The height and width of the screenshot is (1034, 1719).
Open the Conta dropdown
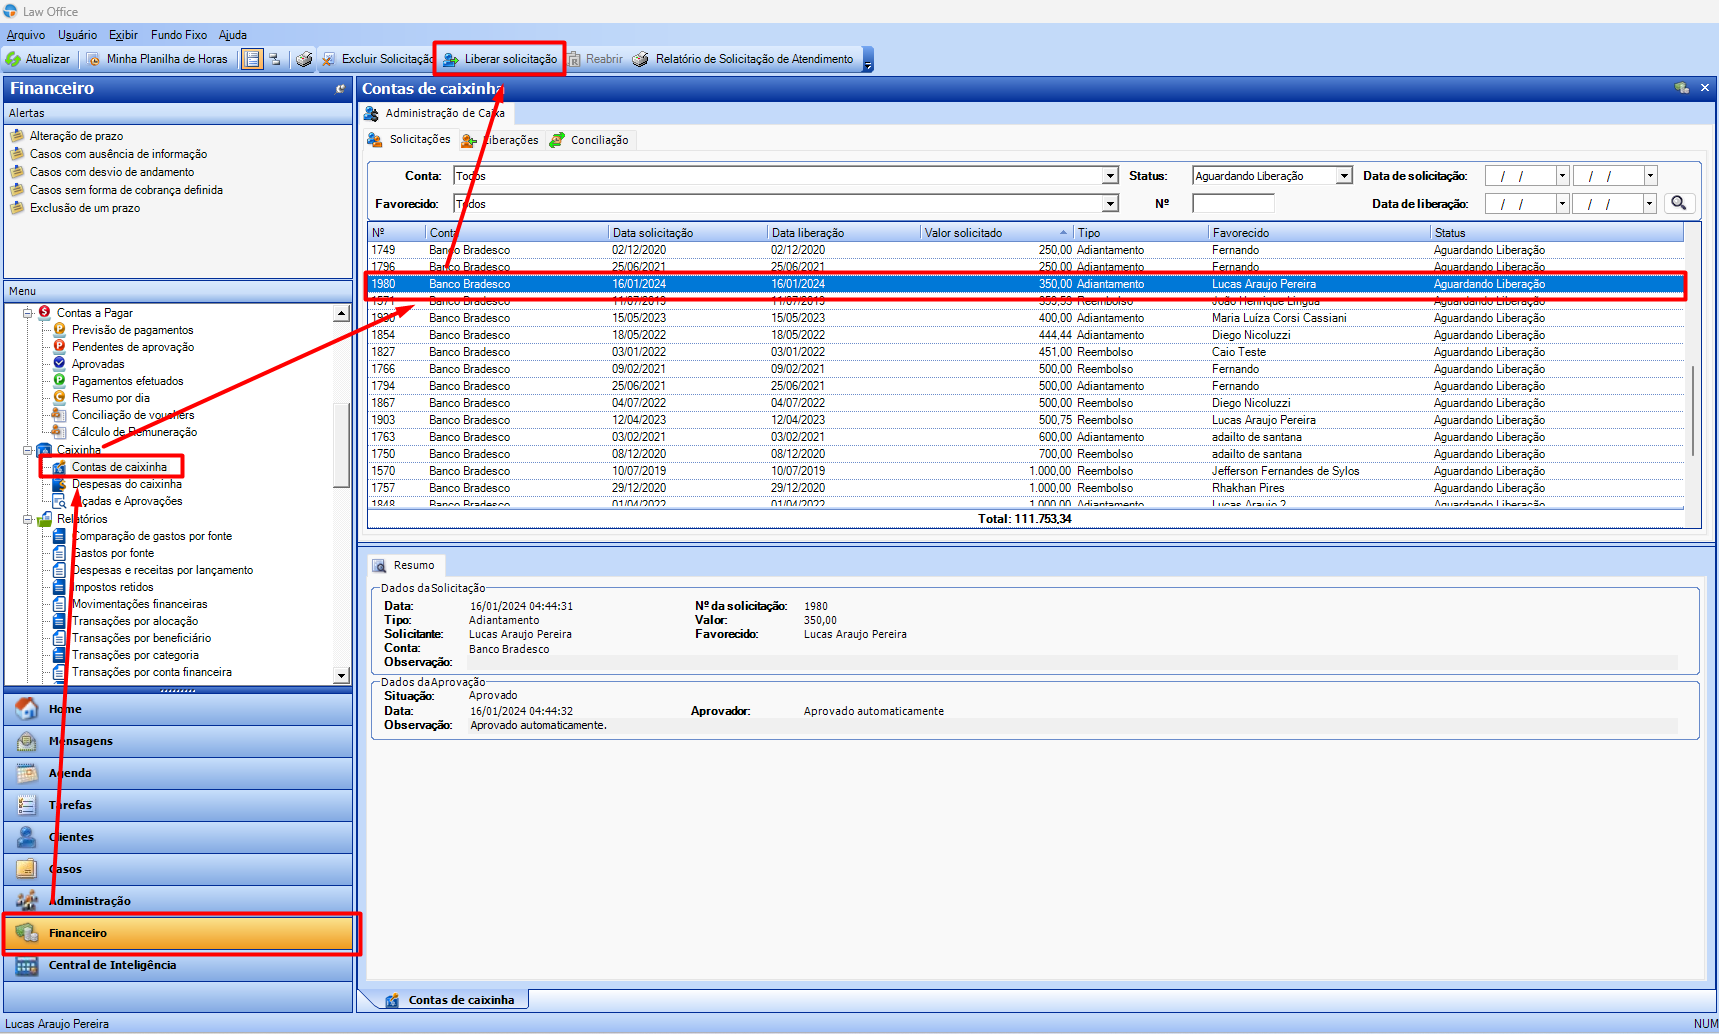point(1110,176)
